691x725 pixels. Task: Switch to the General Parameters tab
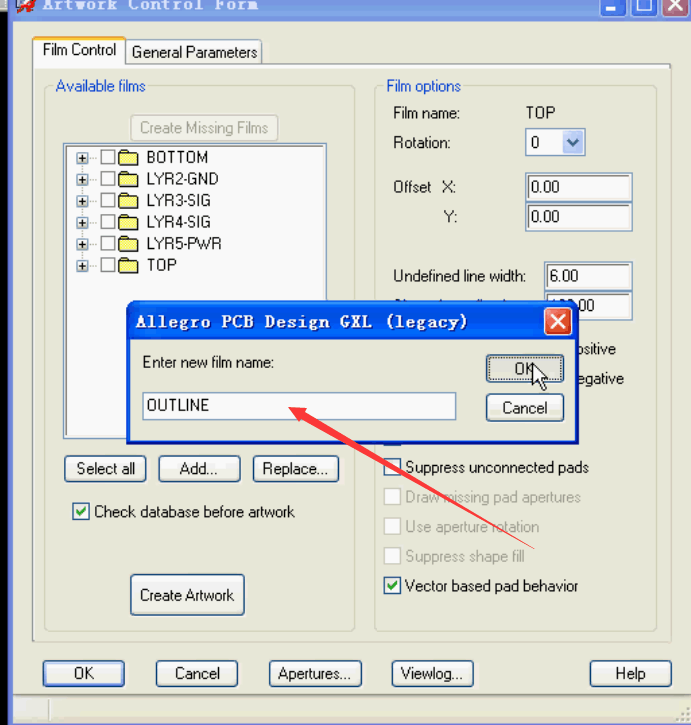point(194,52)
